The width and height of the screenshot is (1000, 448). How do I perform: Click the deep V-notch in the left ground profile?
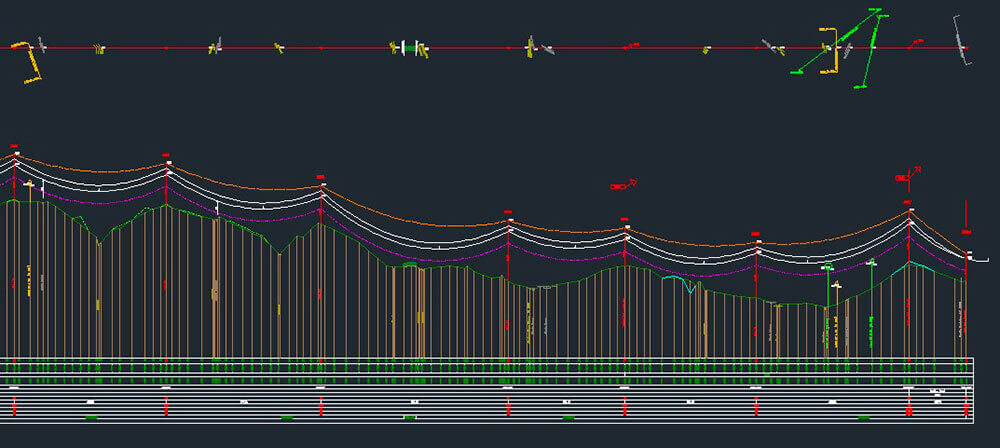[x=100, y=240]
